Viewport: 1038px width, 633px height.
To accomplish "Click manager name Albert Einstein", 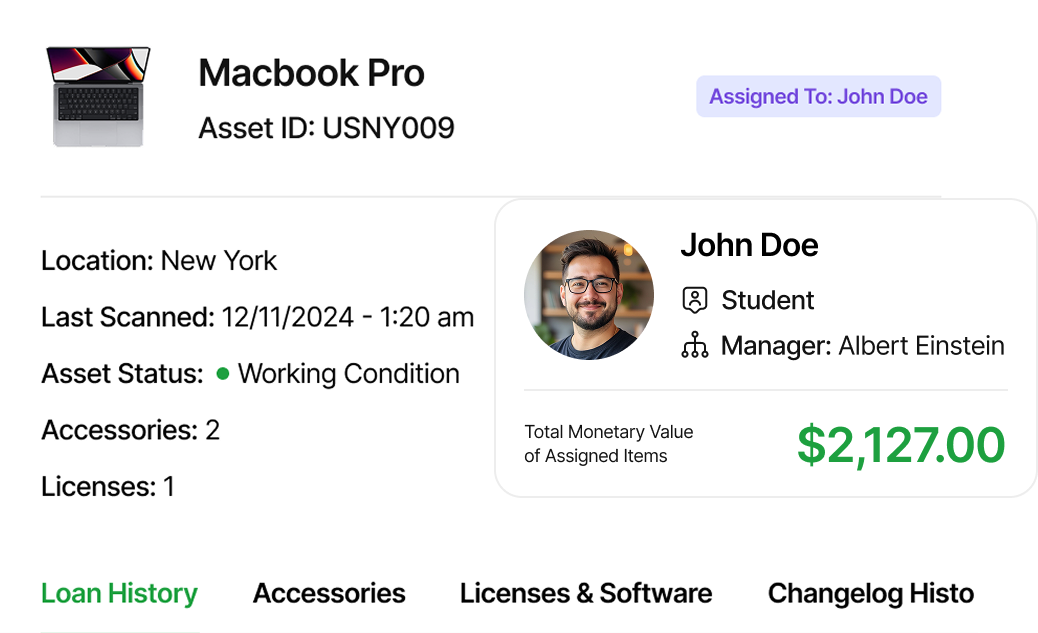I will 921,346.
